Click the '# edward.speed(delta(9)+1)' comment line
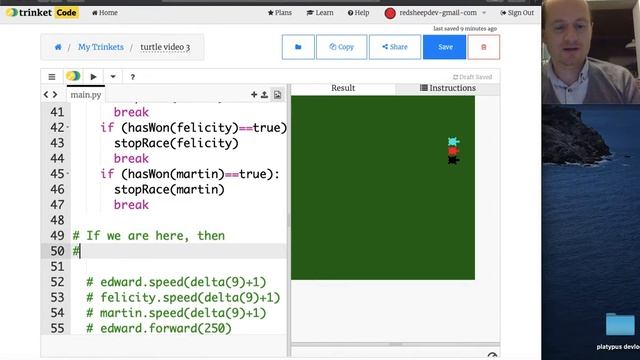The image size is (640, 360). 176,282
